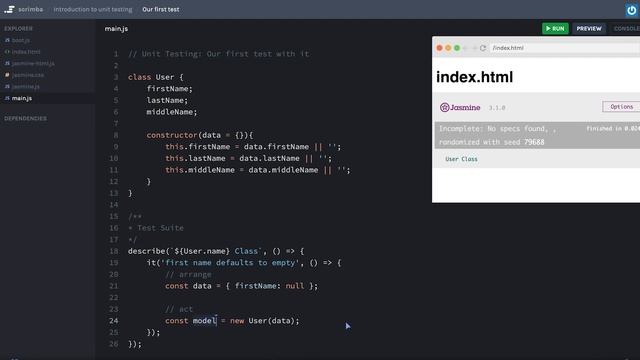
Task: Open the CONSOLE panel
Action: [626, 29]
